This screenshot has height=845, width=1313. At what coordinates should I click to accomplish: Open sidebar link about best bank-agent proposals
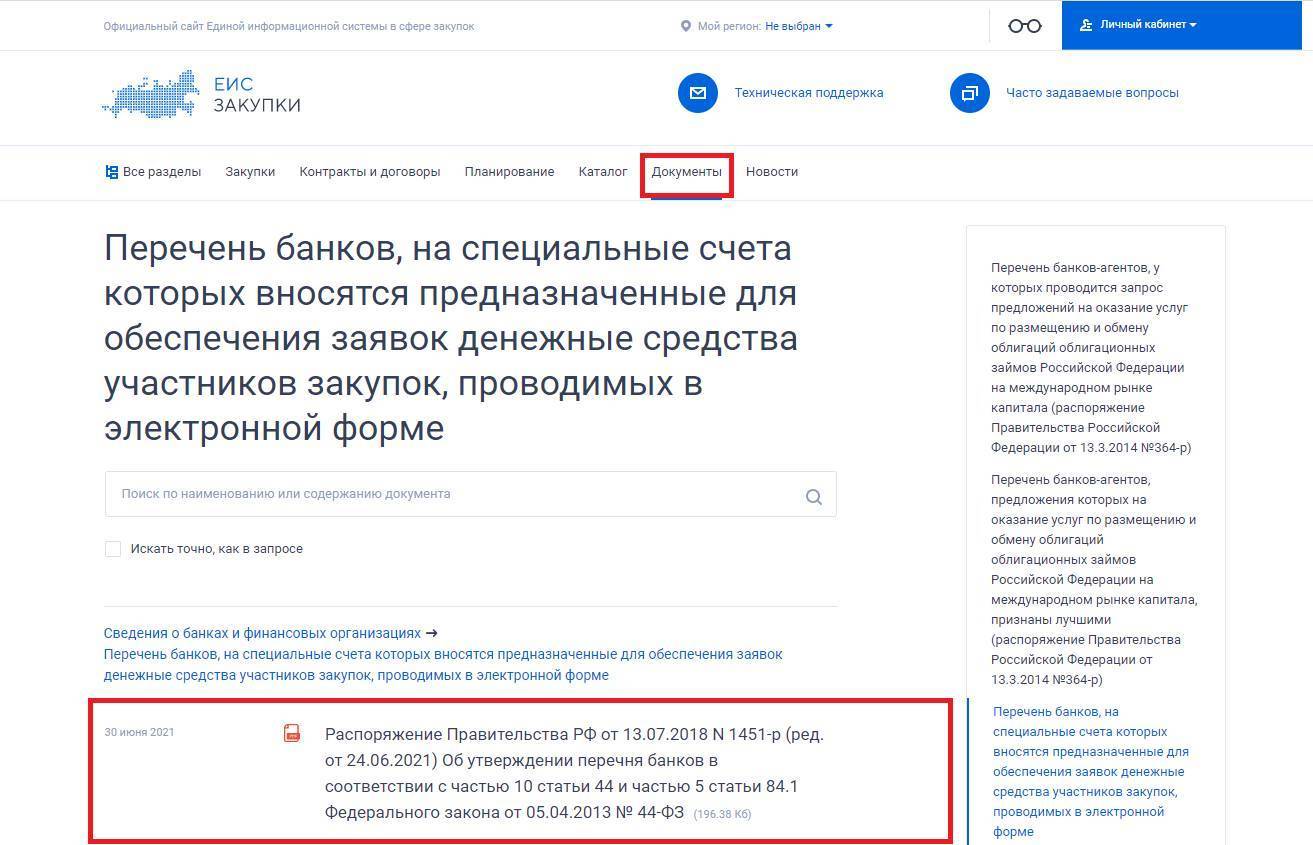(1094, 579)
